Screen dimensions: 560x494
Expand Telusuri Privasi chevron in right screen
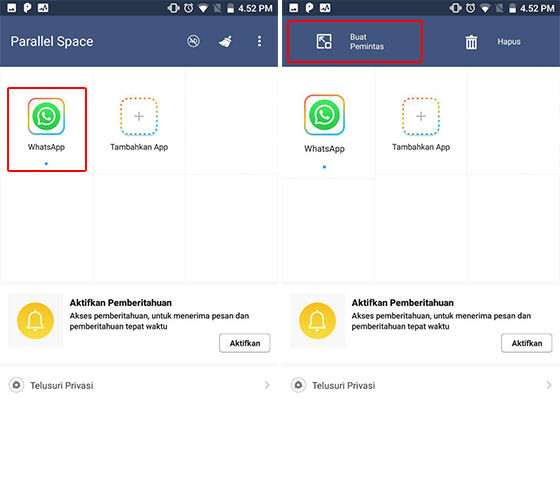pos(549,385)
